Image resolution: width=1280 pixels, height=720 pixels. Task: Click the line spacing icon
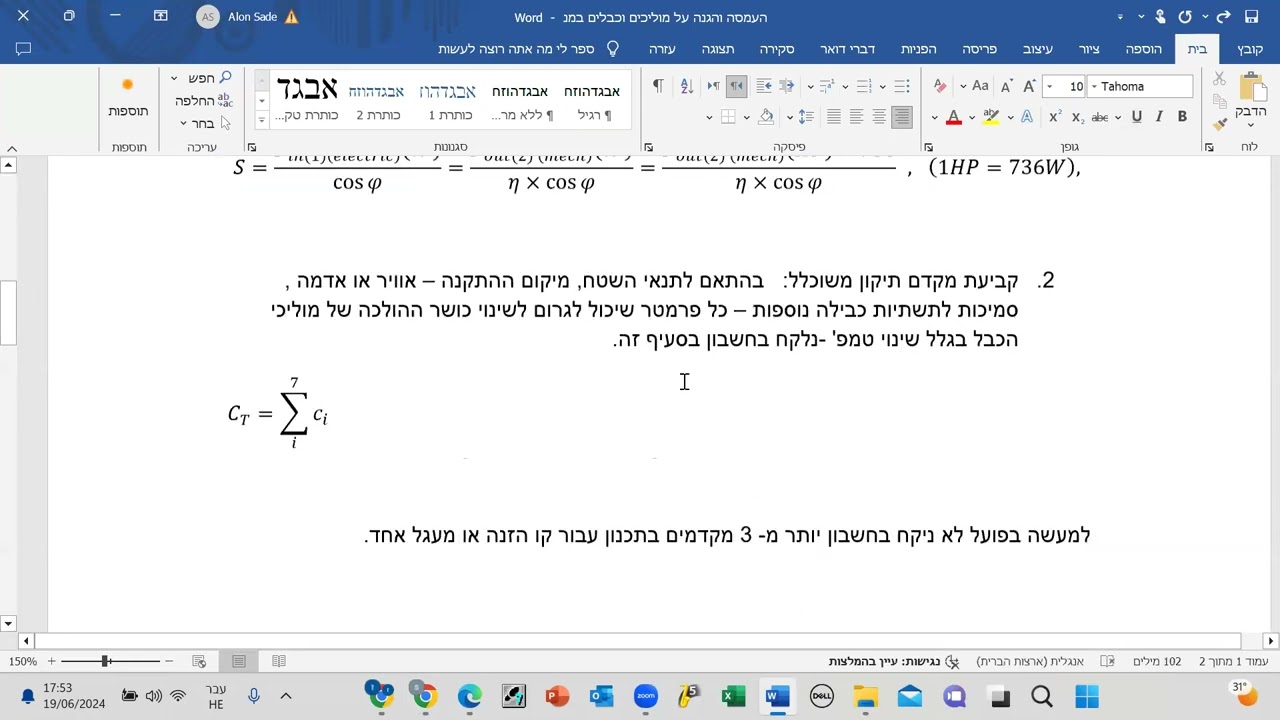pyautogui.click(x=805, y=117)
